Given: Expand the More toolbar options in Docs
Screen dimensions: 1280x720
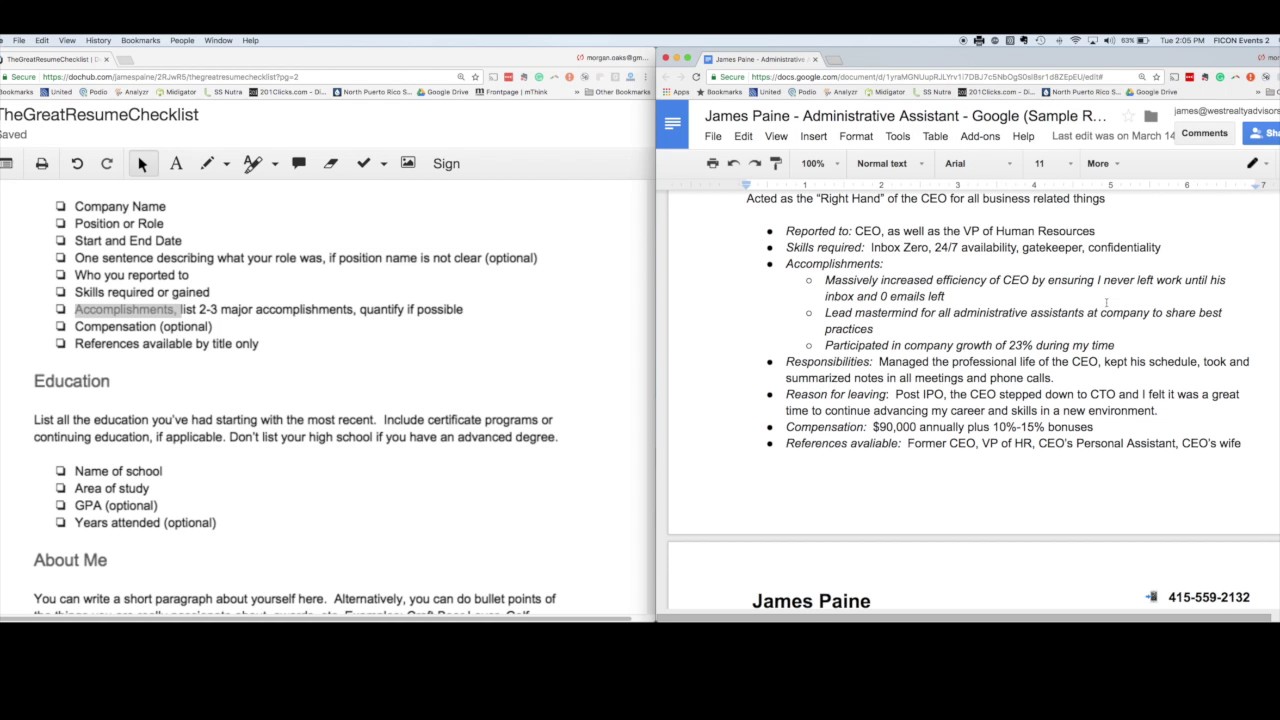Looking at the screenshot, I should pos(1103,164).
